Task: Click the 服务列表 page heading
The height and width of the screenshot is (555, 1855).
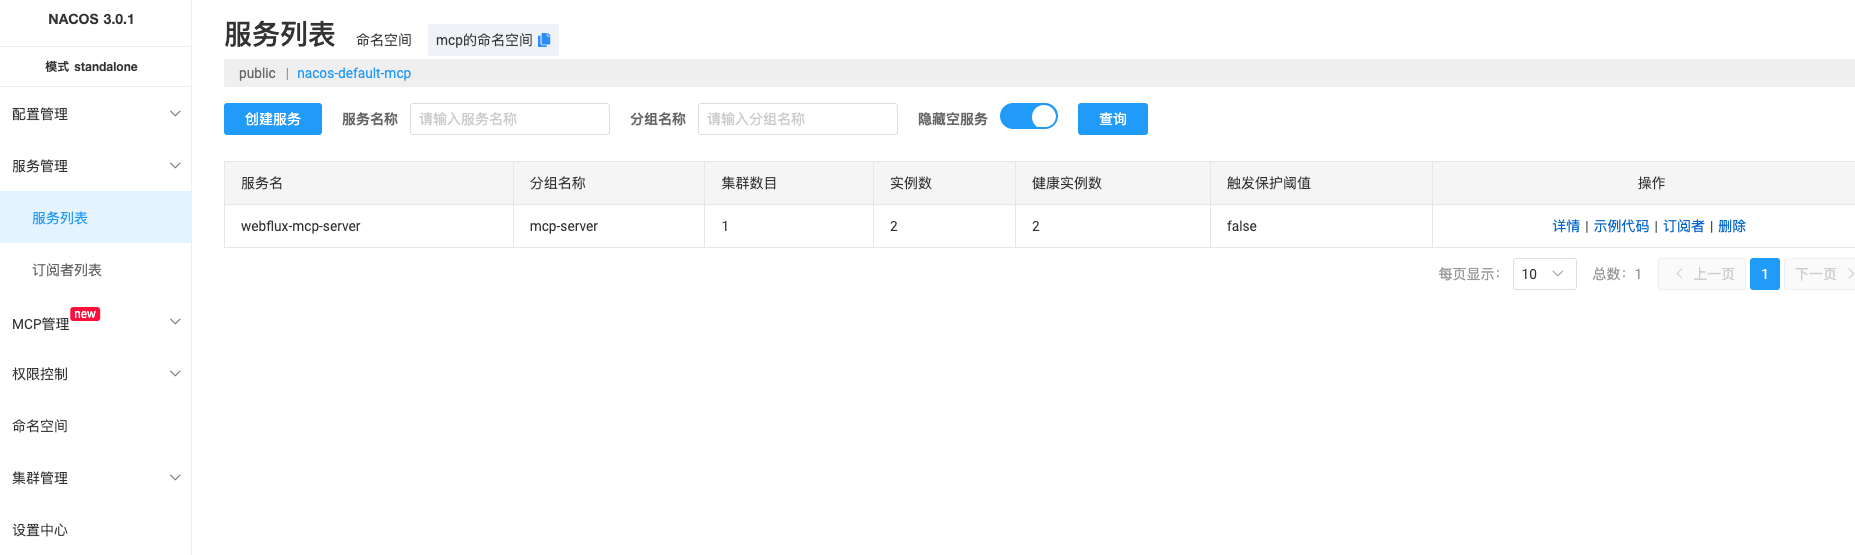Action: click(279, 34)
